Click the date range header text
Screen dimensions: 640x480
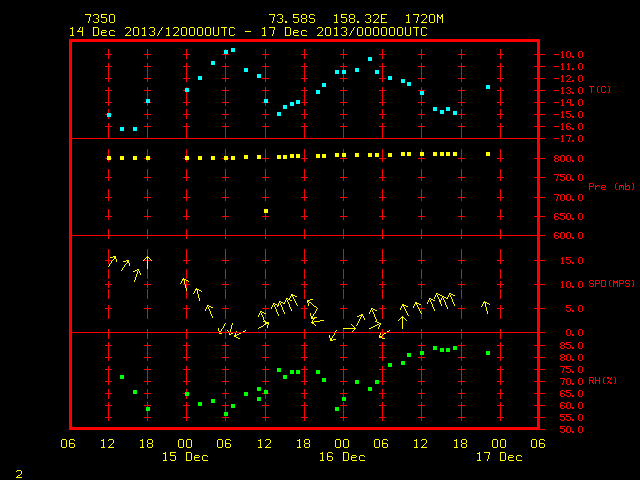pos(248,32)
